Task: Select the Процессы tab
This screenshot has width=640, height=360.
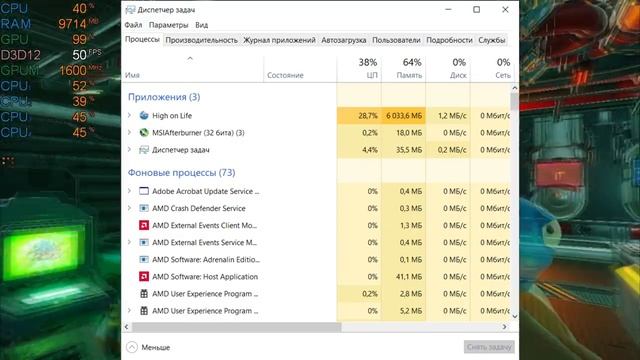Action: coord(142,40)
